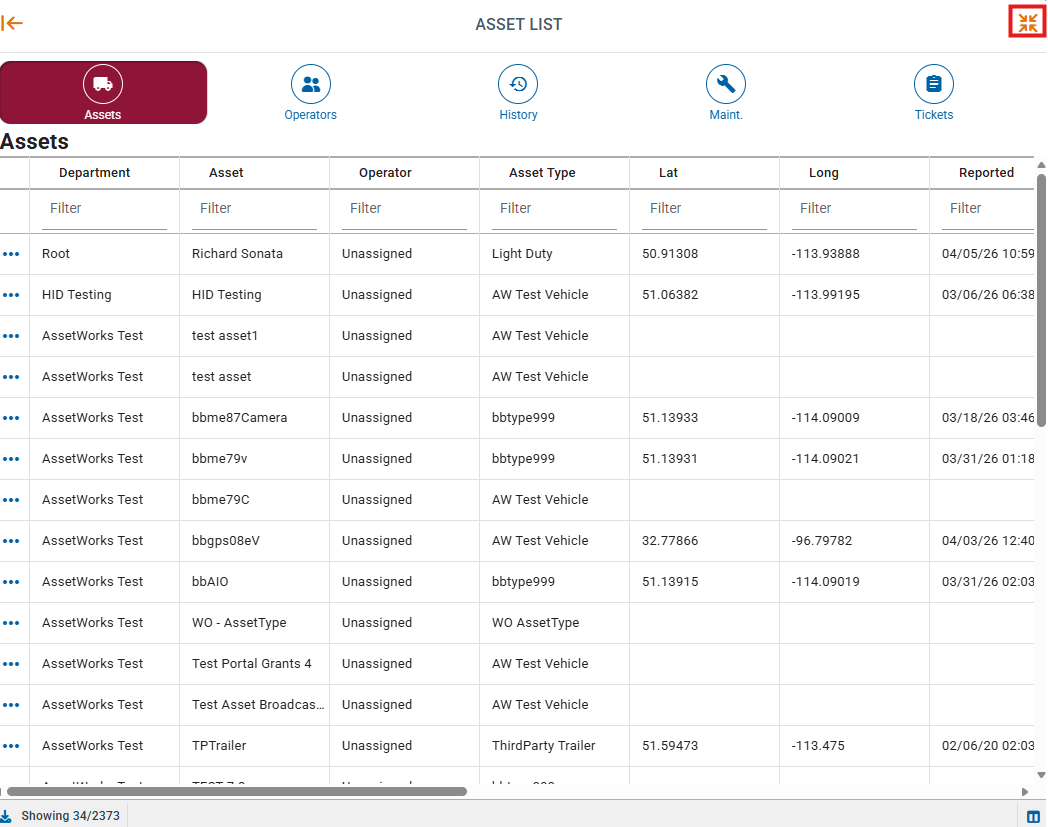1048x827 pixels.
Task: Sort by the Reported column header
Action: 987,172
